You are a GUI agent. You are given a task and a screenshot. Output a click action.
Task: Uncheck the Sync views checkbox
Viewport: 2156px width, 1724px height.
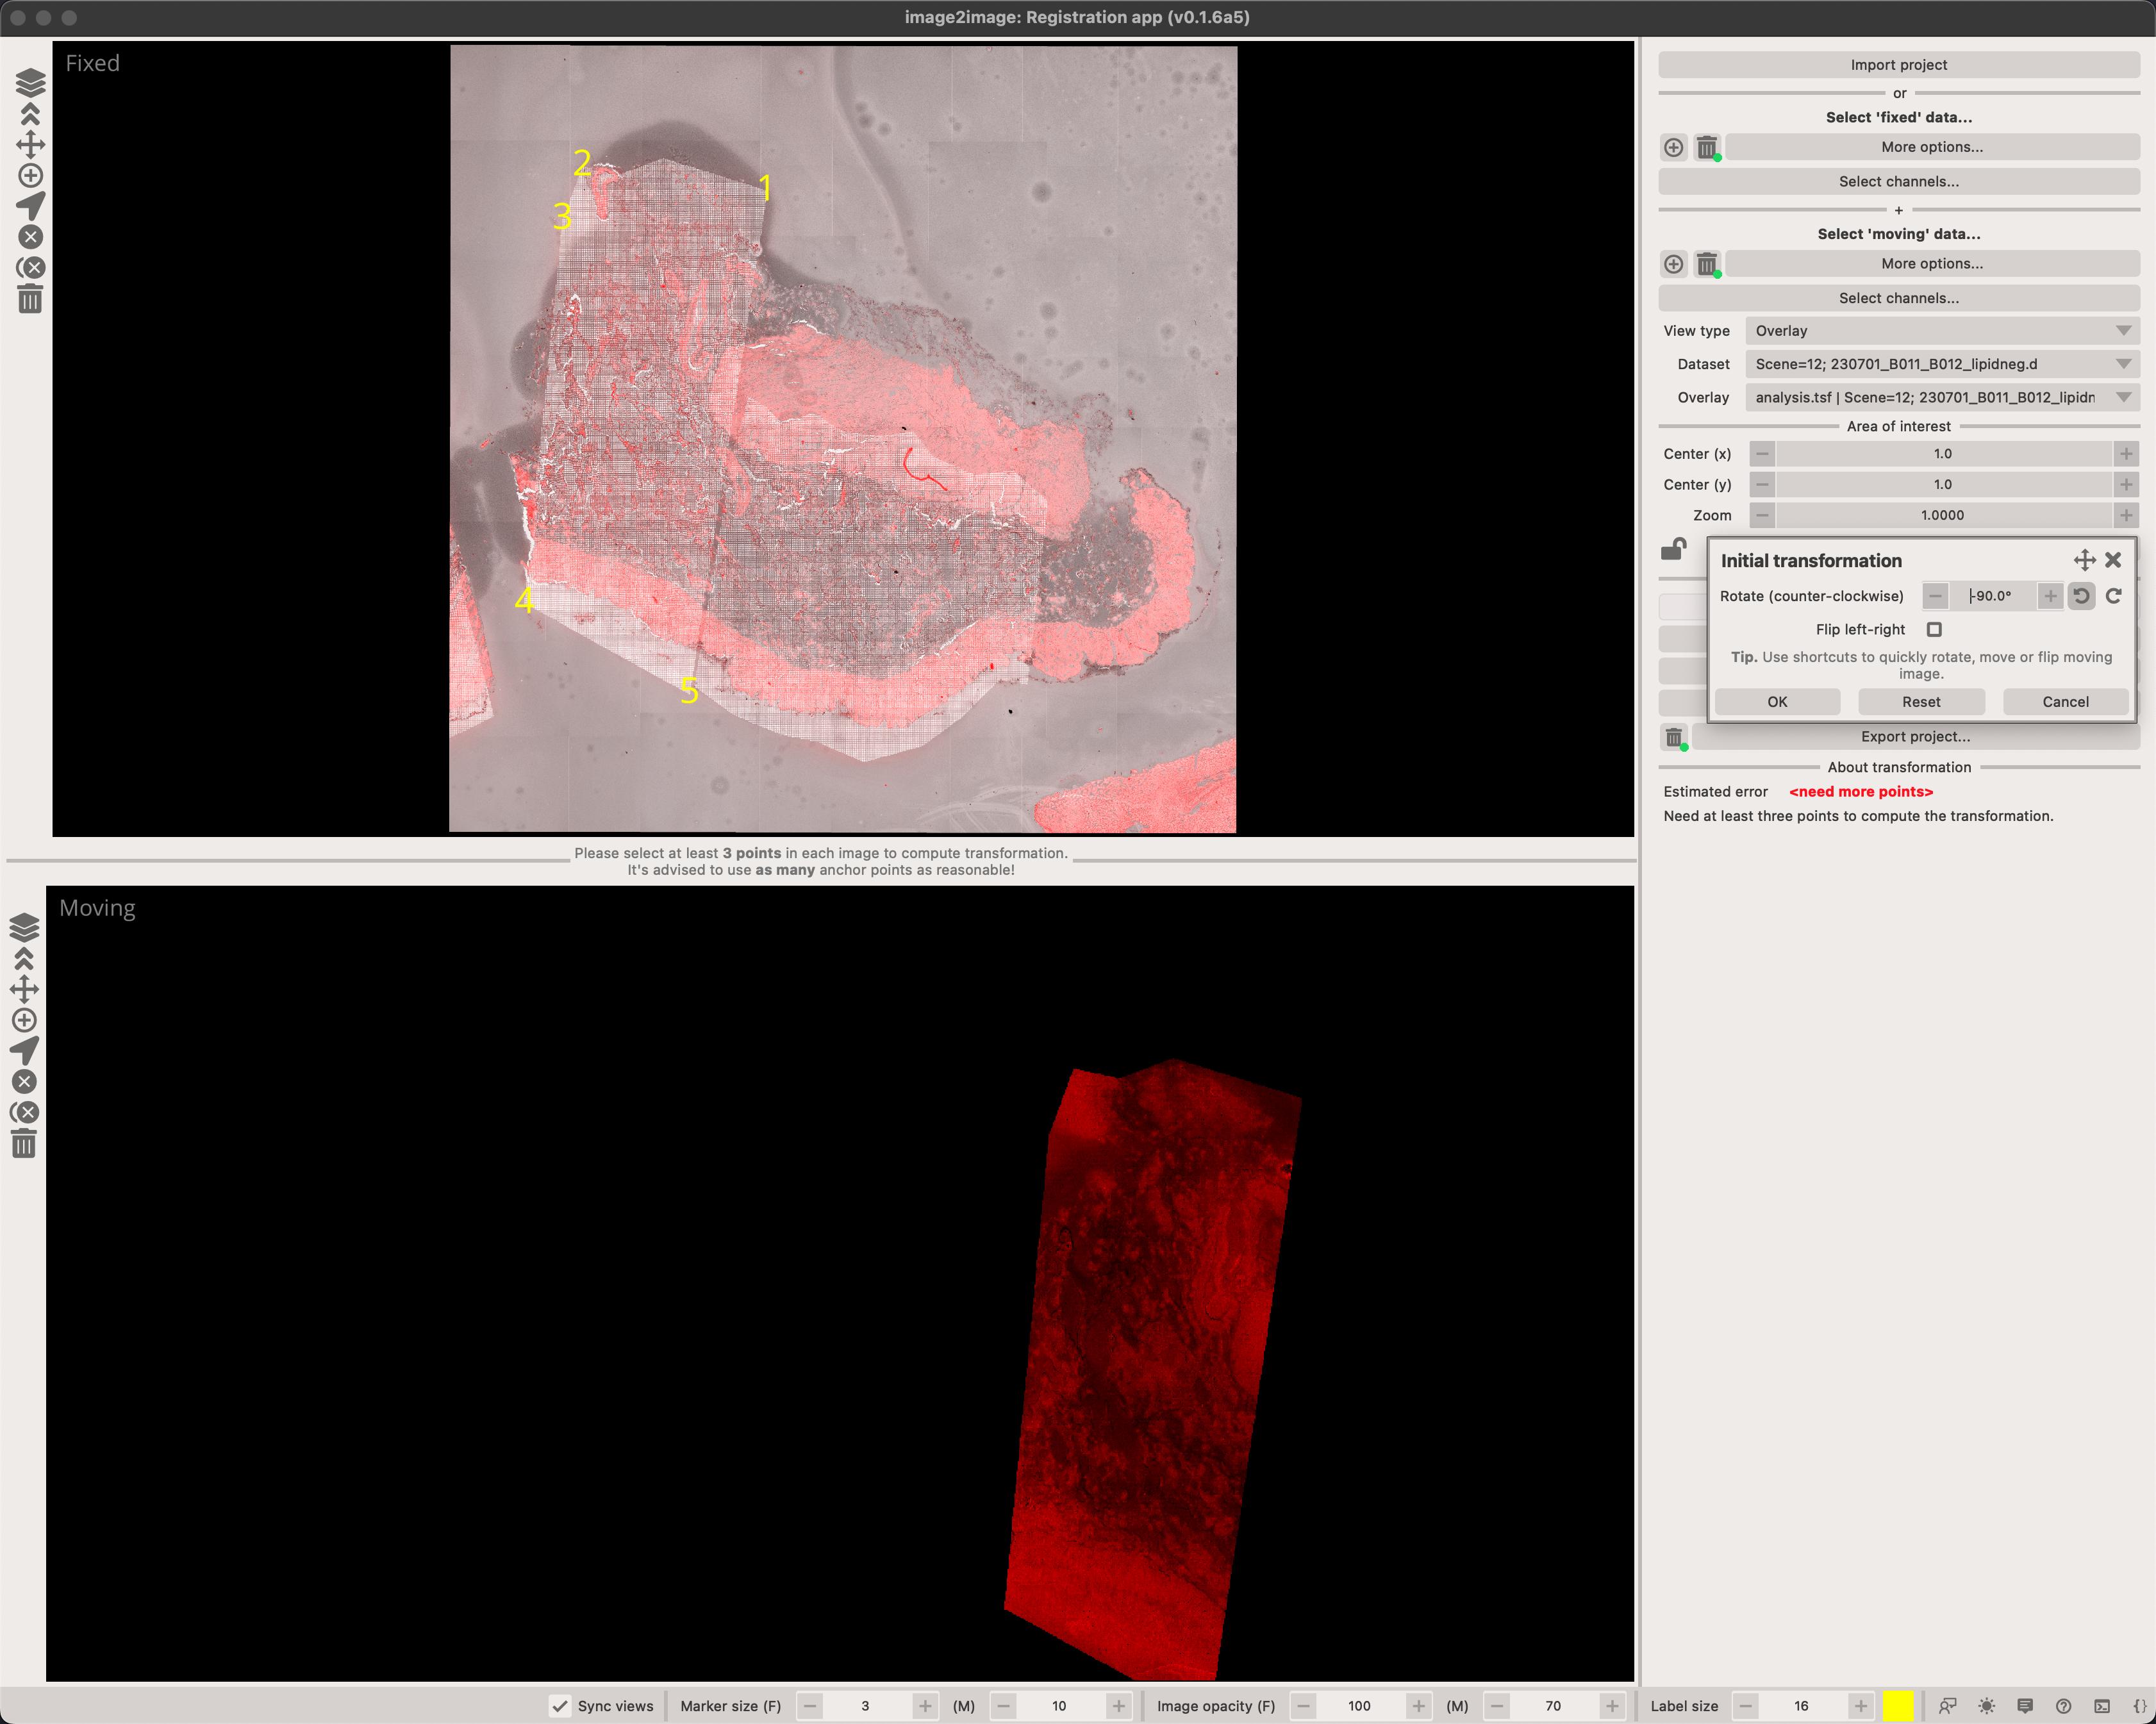561,1706
